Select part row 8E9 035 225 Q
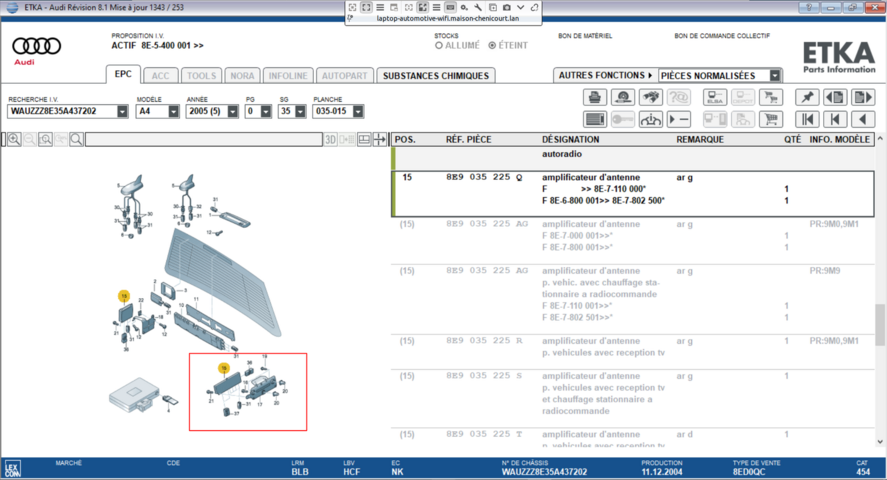This screenshot has width=887, height=480. point(633,194)
